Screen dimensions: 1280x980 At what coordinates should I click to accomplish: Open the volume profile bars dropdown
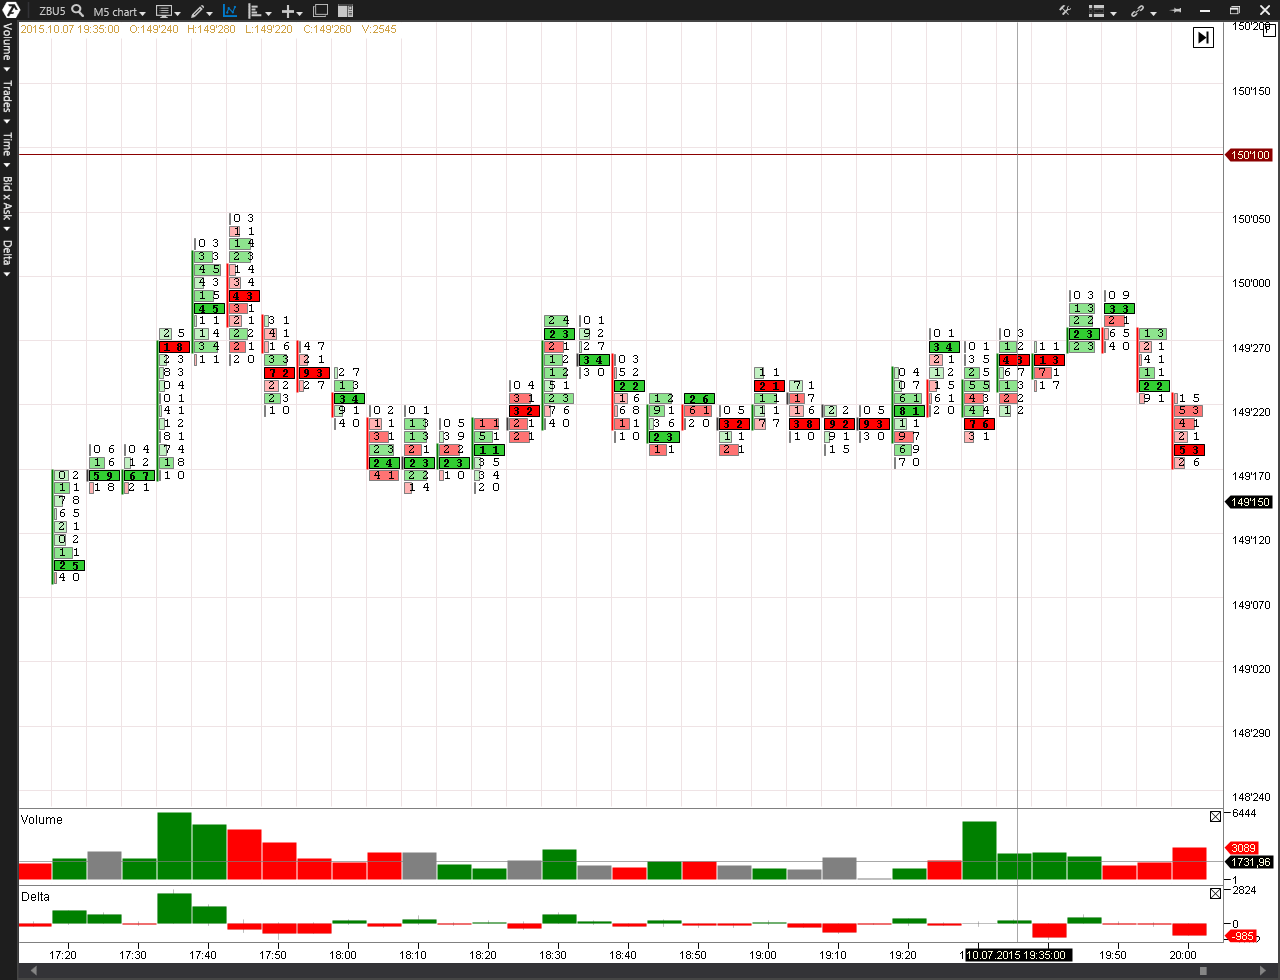(x=258, y=12)
